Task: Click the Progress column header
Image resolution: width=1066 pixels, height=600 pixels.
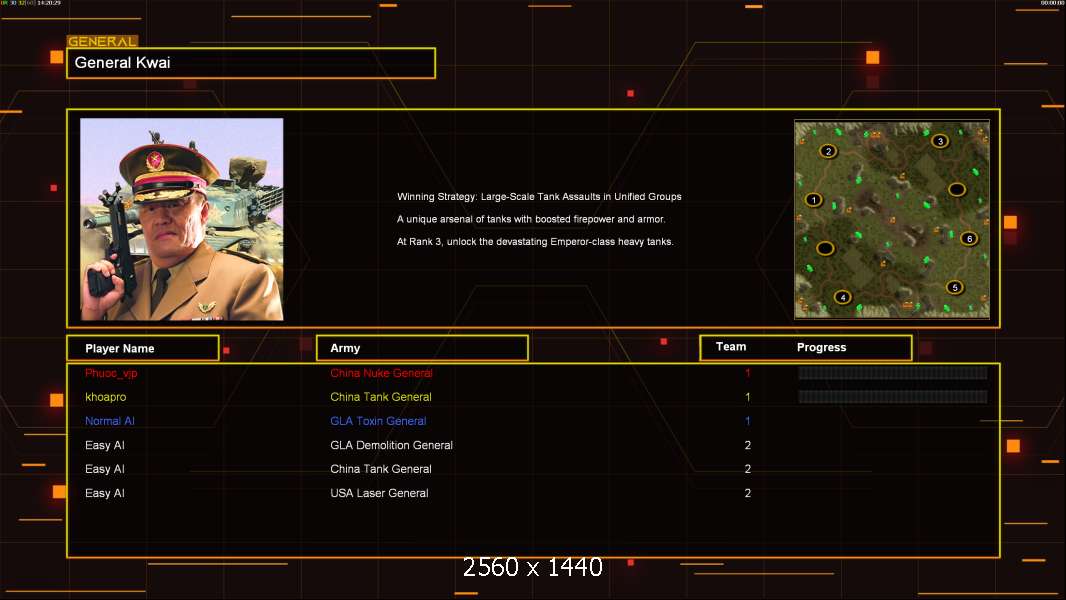Action: [821, 347]
